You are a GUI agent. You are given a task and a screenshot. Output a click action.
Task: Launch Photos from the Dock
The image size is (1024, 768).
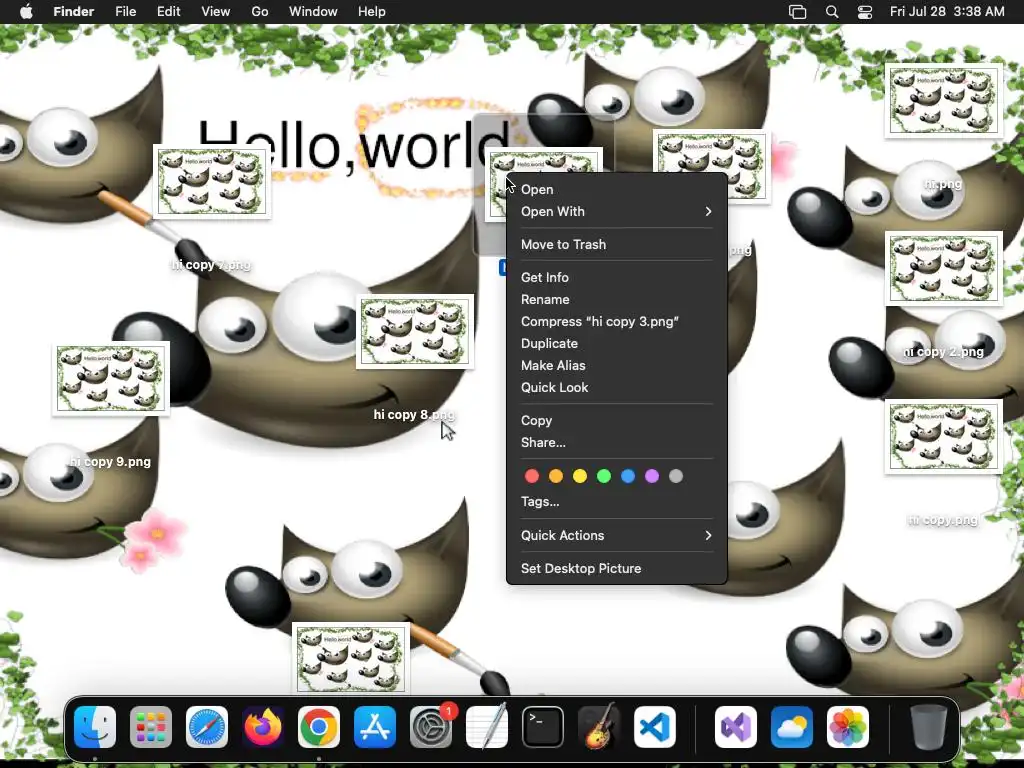tap(848, 727)
